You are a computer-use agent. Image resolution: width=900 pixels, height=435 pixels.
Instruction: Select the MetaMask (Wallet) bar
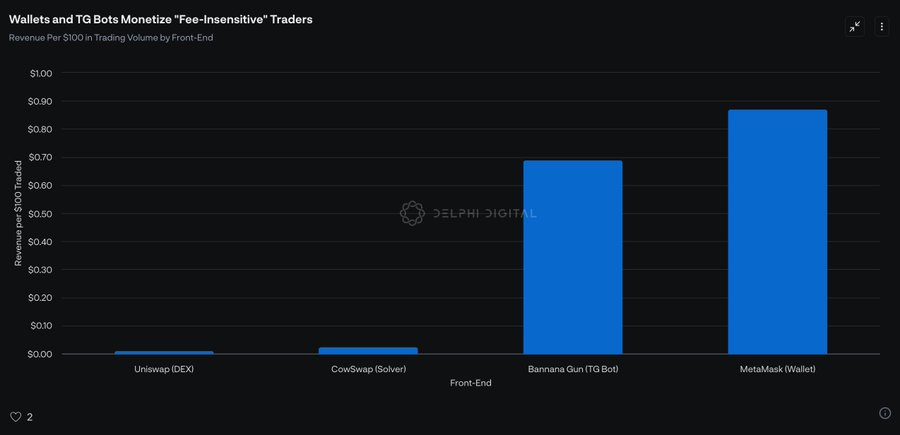(777, 232)
